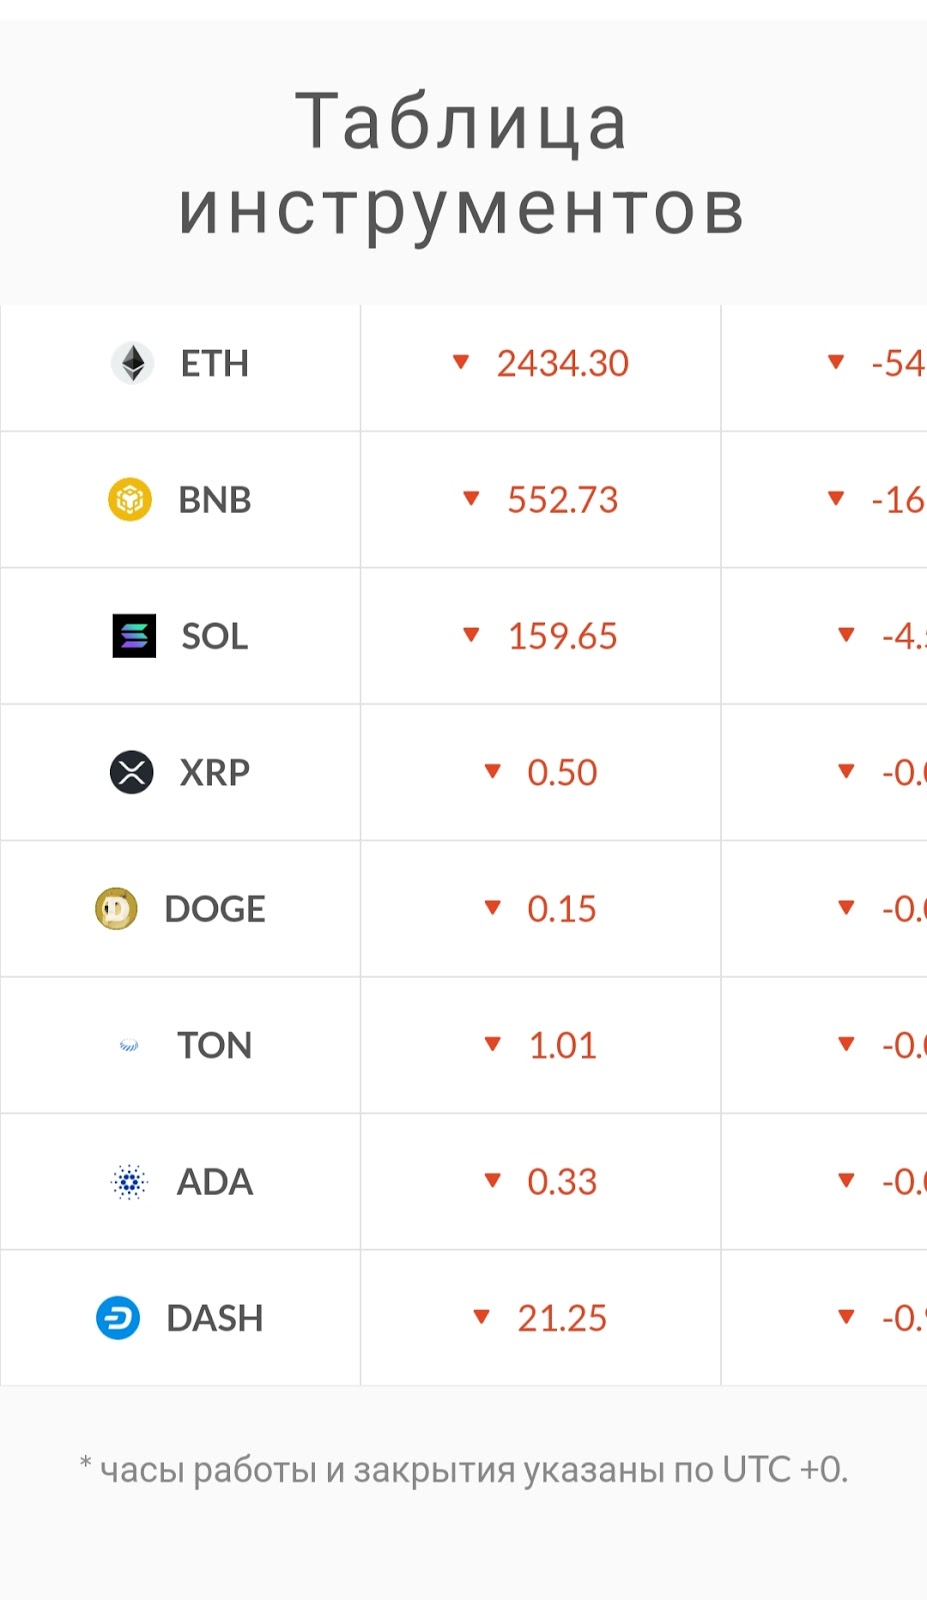
Task: Select the small TON logo icon
Action: tap(129, 1046)
